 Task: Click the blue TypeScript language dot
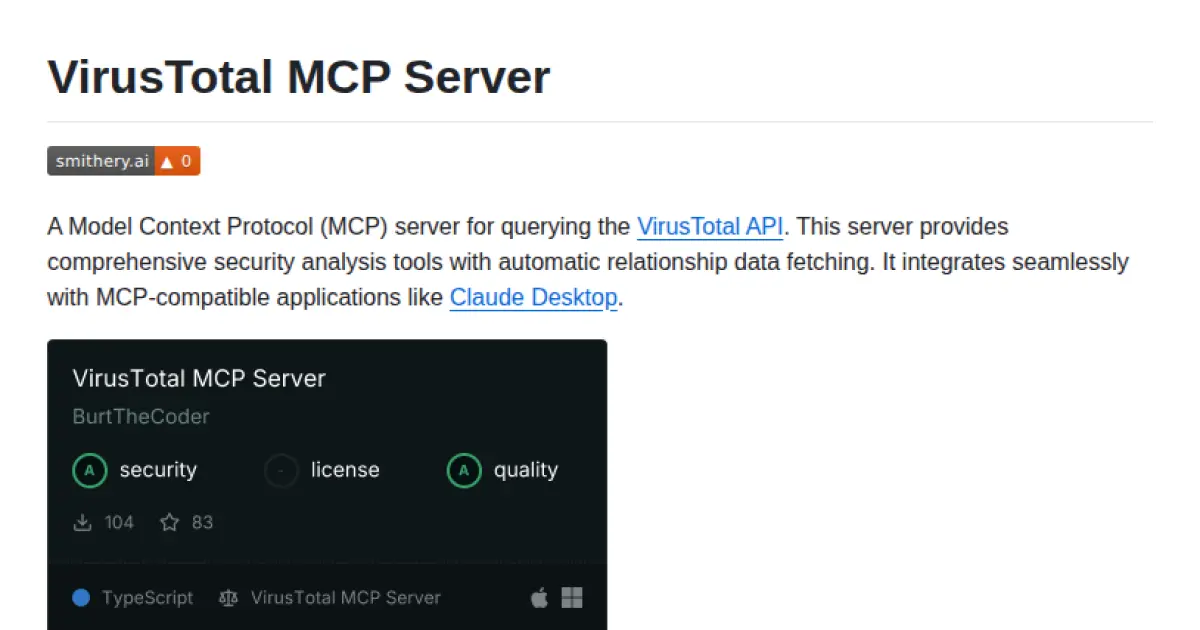point(81,597)
